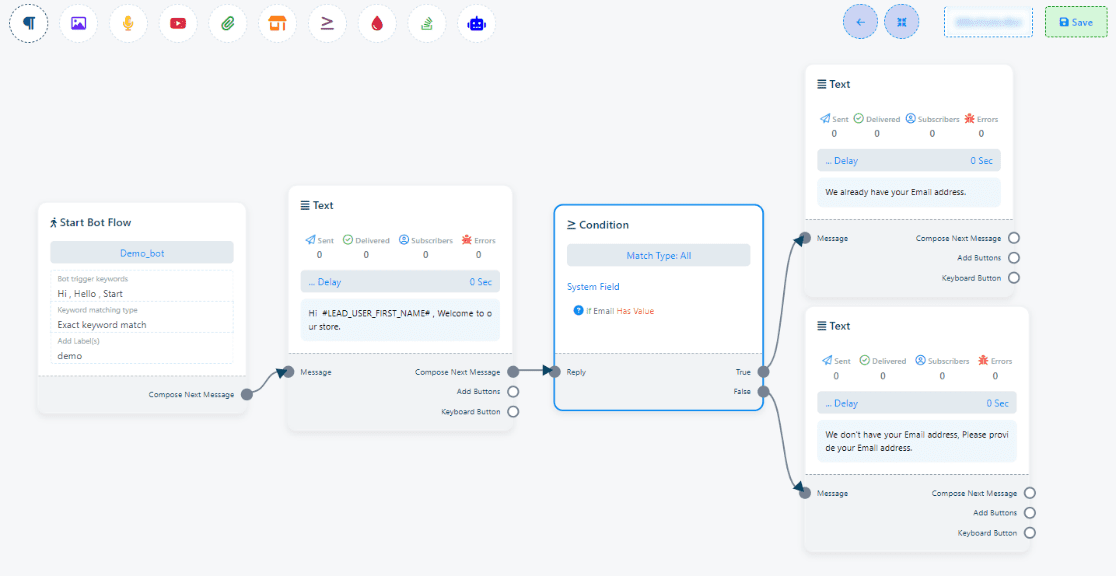The width and height of the screenshot is (1116, 576).
Task: Click the green stacked layers icon
Action: click(x=427, y=23)
